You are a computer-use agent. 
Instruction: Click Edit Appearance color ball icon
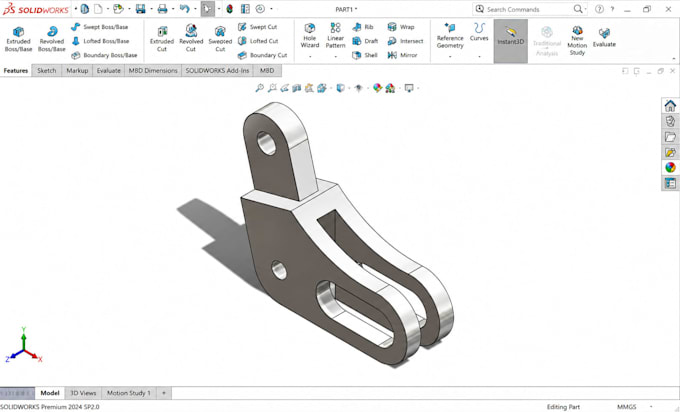[x=377, y=88]
